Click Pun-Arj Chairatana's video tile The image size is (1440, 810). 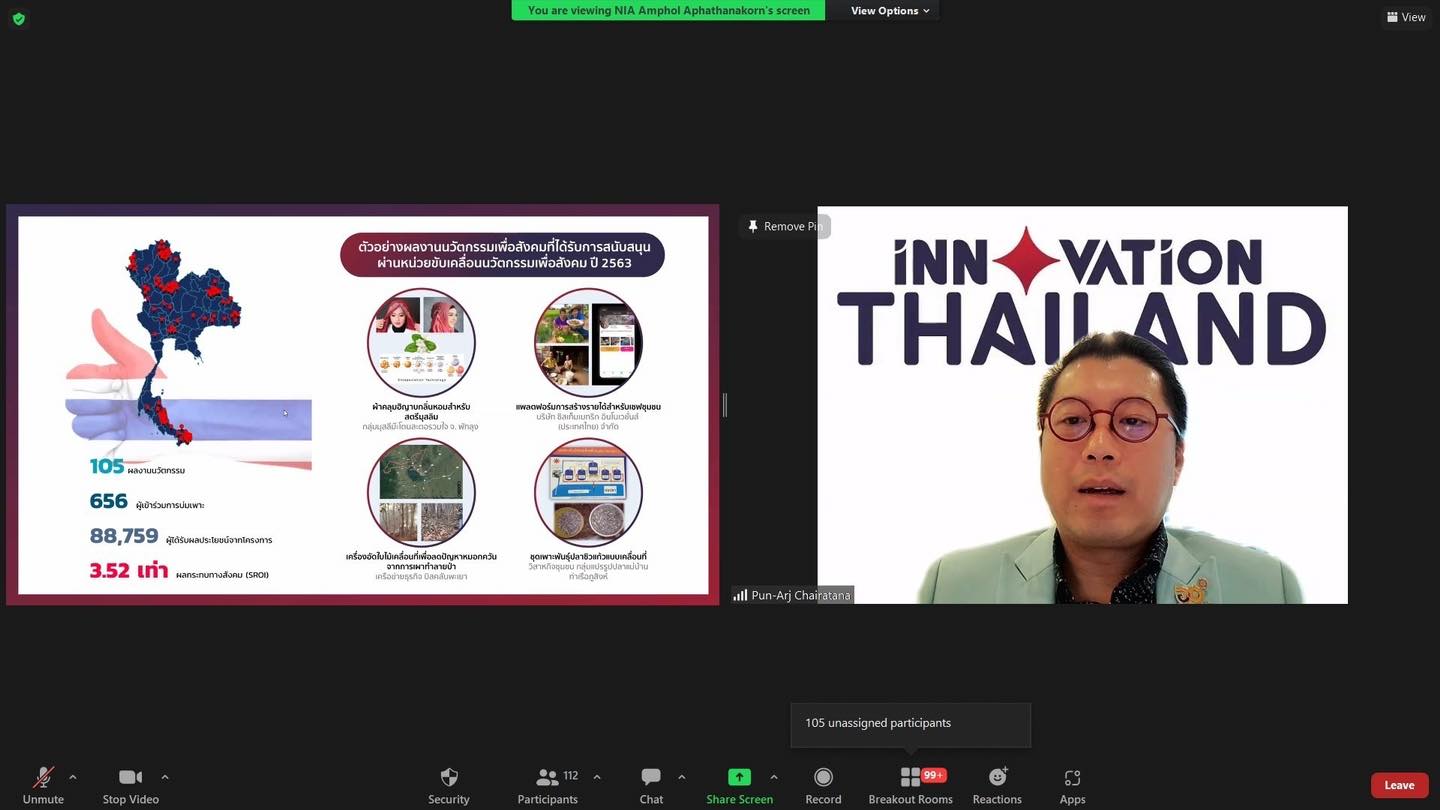[x=1082, y=405]
